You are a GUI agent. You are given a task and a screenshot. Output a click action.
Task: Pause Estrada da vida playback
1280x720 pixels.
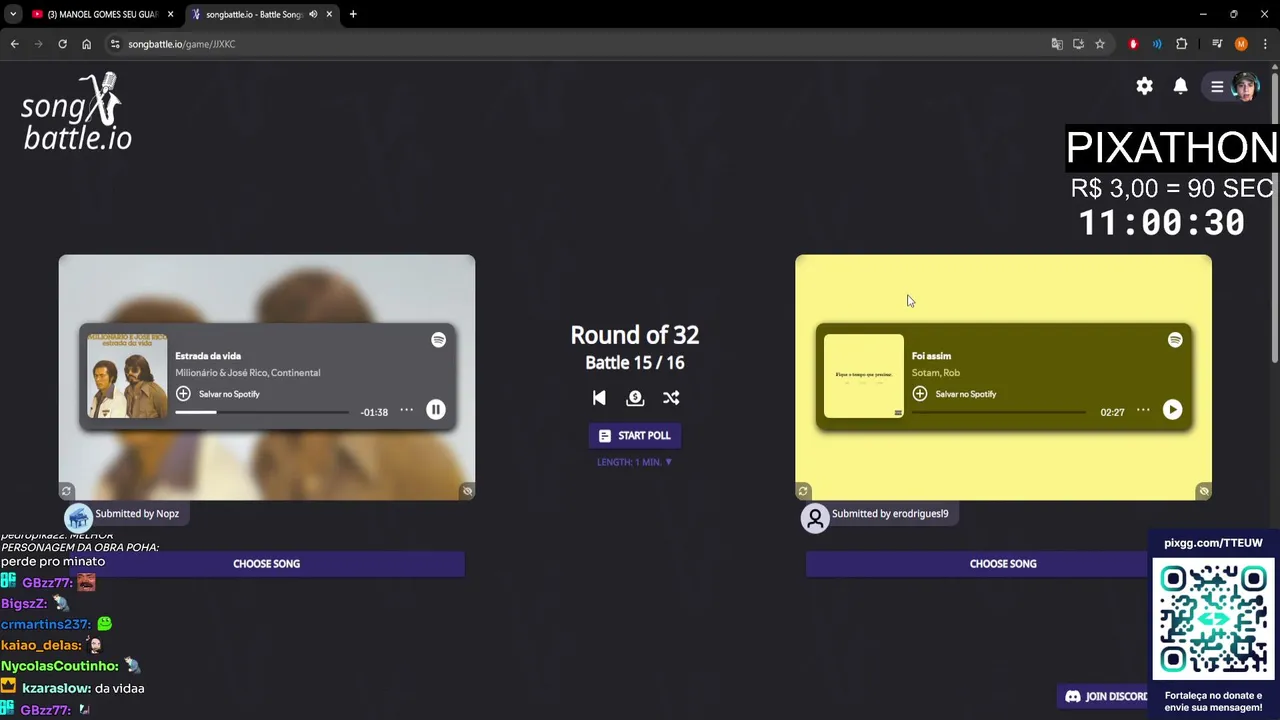[435, 409]
